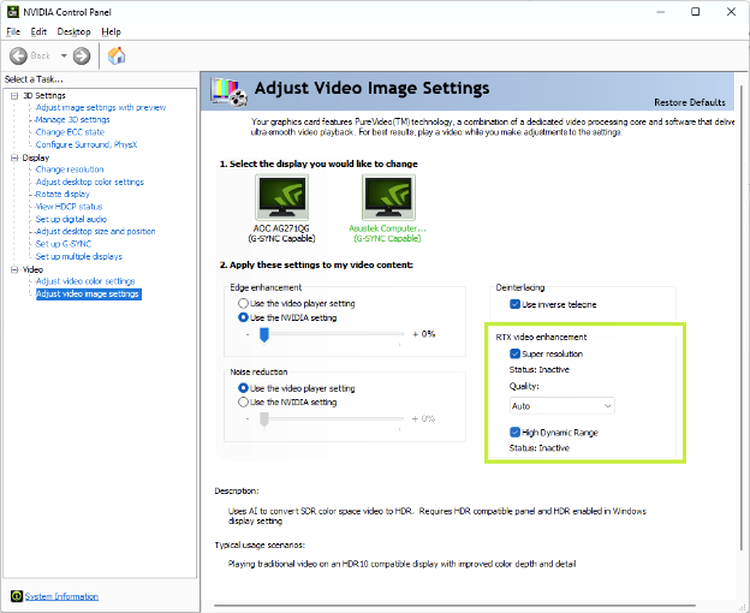This screenshot has height=613, width=750.
Task: Collapse the 3D Settings tree node
Action: tap(14, 96)
